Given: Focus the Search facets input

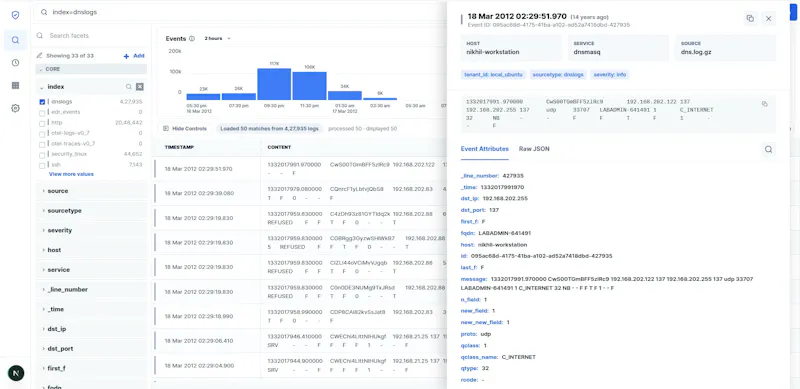Looking at the screenshot, I should (x=92, y=36).
